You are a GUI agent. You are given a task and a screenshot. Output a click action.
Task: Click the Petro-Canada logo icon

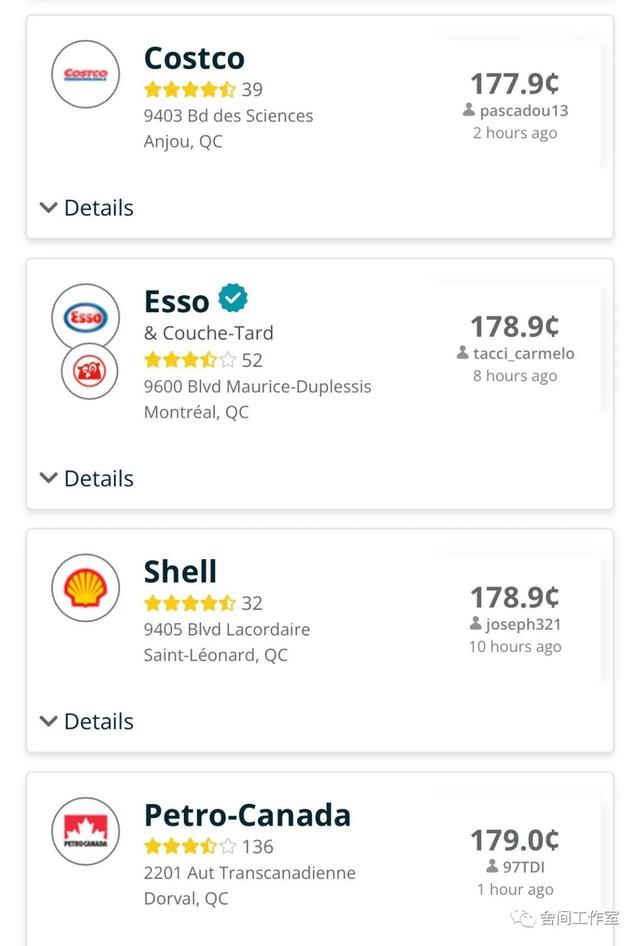click(x=85, y=831)
